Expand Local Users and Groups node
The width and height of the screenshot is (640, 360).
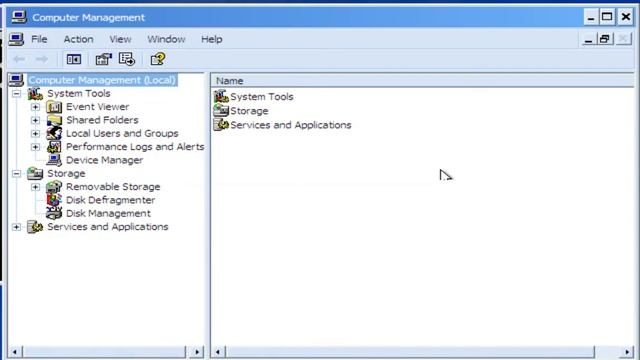pos(36,133)
